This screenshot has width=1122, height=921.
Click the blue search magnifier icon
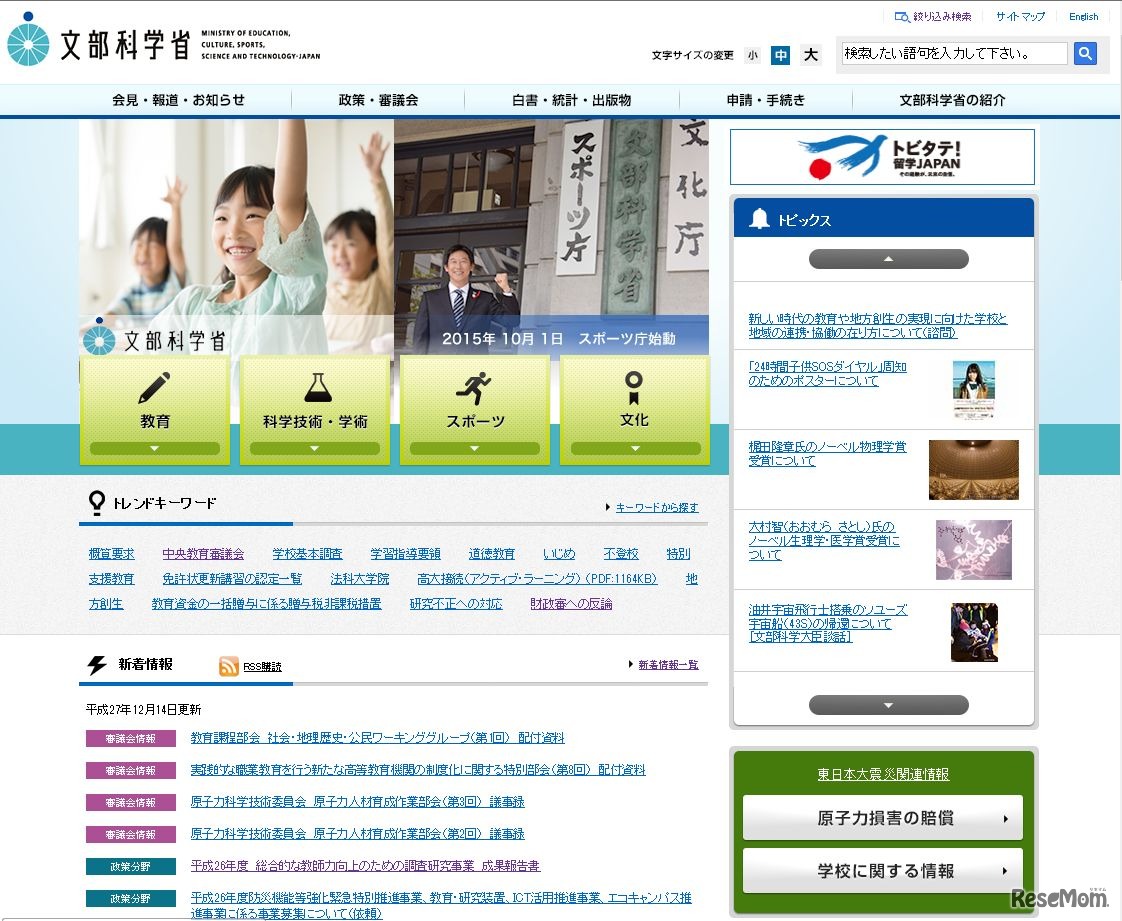point(1085,54)
